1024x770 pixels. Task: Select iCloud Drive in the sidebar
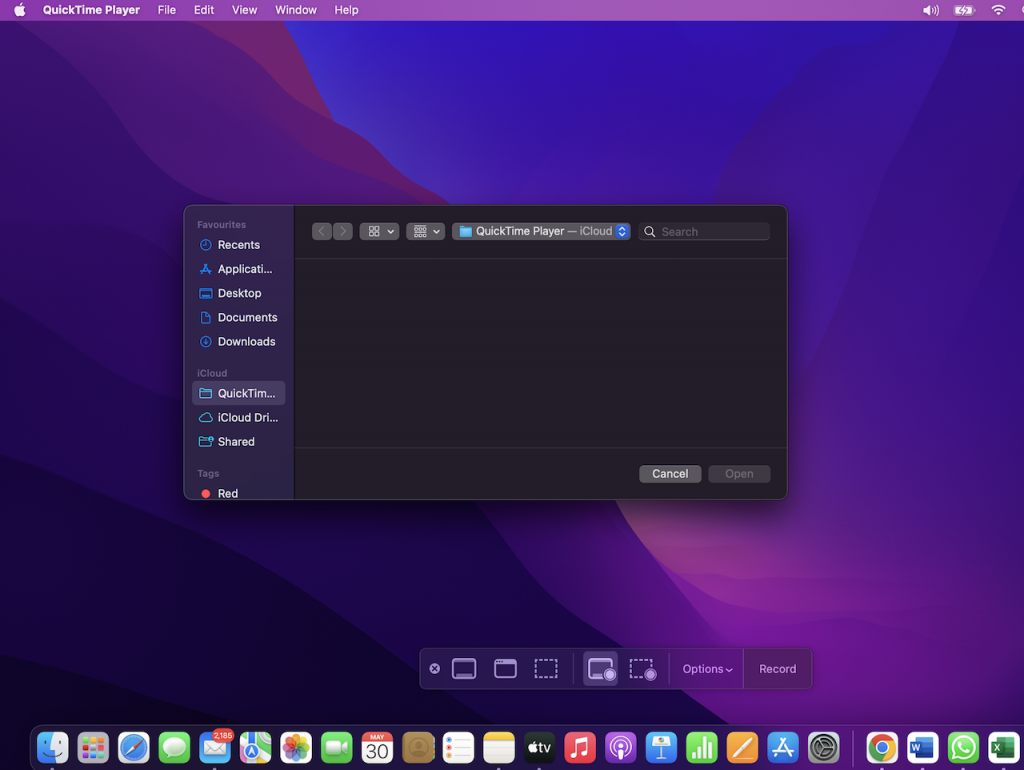238,417
